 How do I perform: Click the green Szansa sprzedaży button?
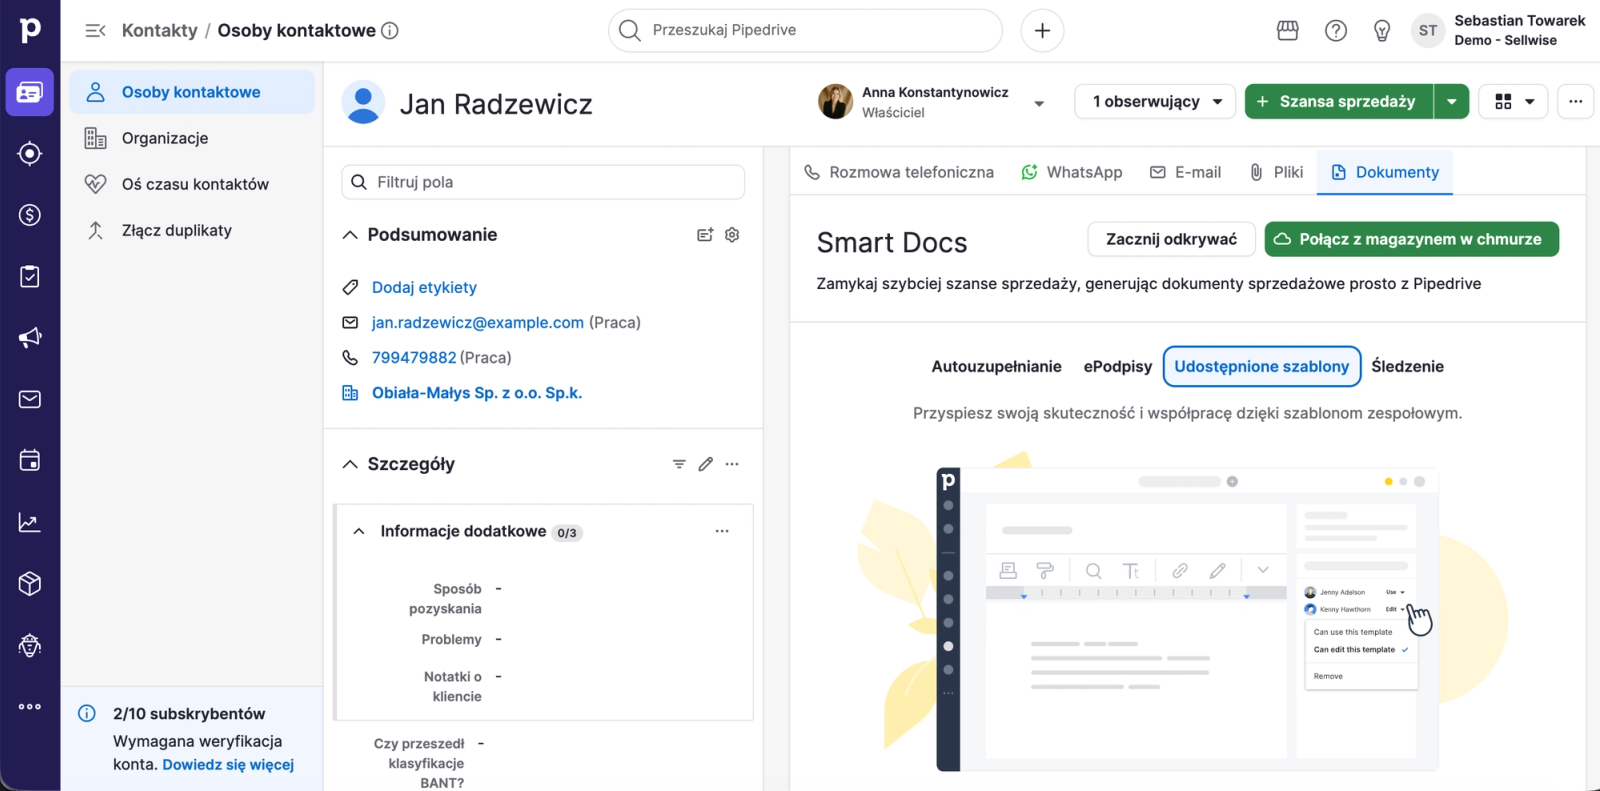pyautogui.click(x=1338, y=101)
